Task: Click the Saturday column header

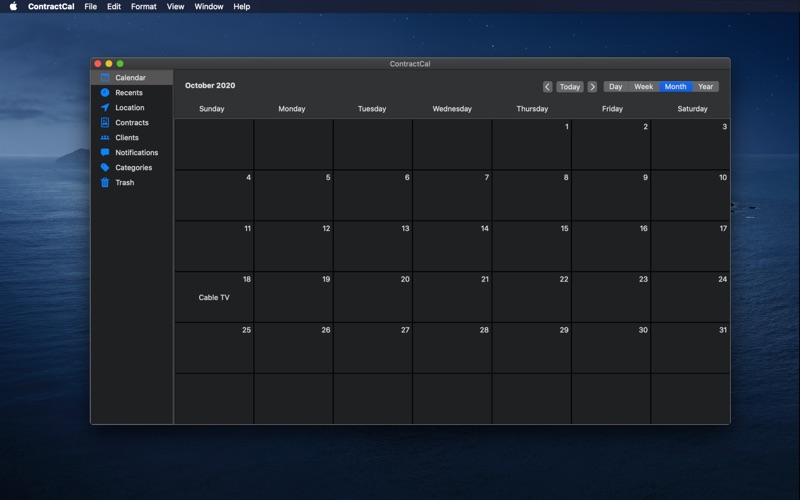Action: click(x=692, y=109)
